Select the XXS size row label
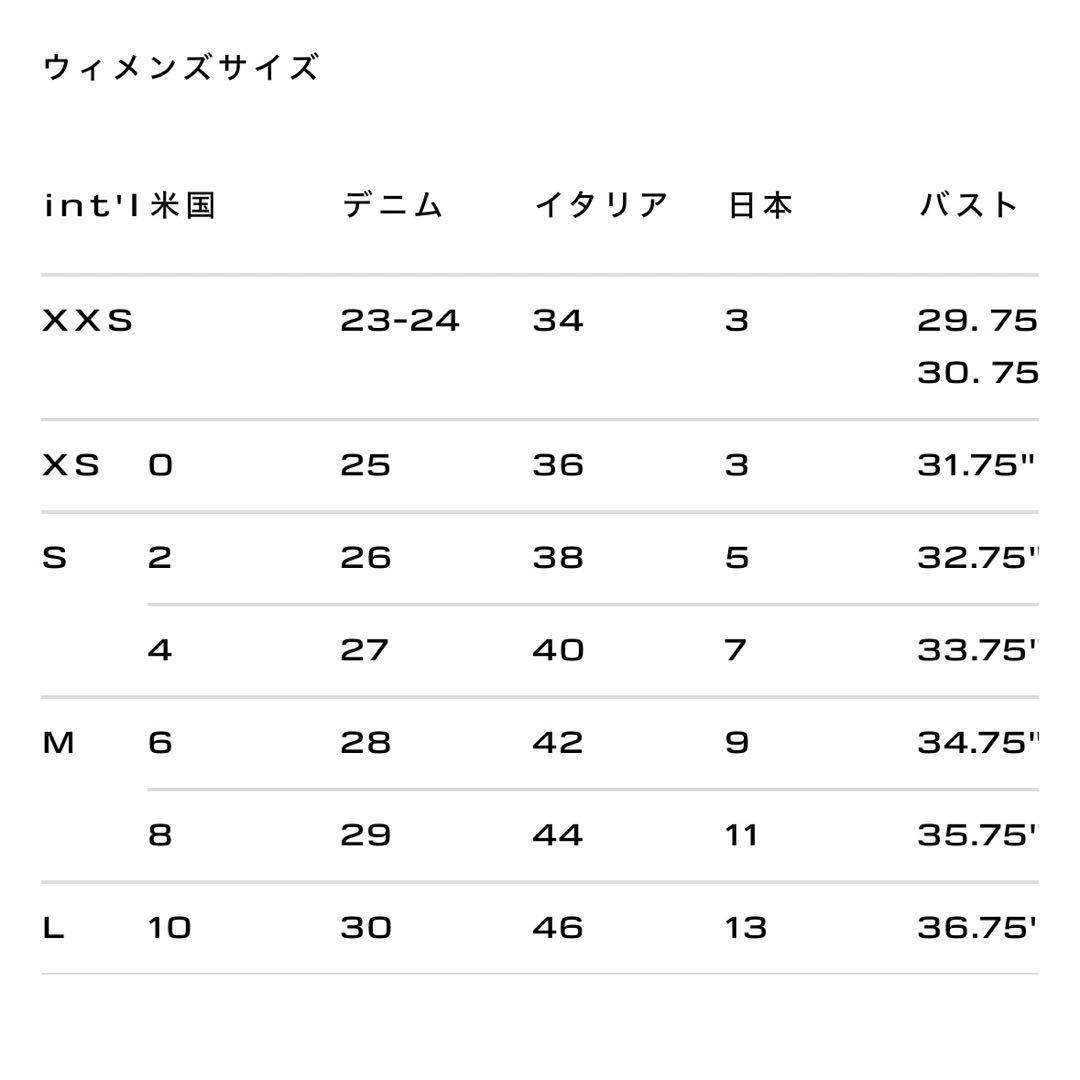1080x1080 pixels. pos(87,320)
